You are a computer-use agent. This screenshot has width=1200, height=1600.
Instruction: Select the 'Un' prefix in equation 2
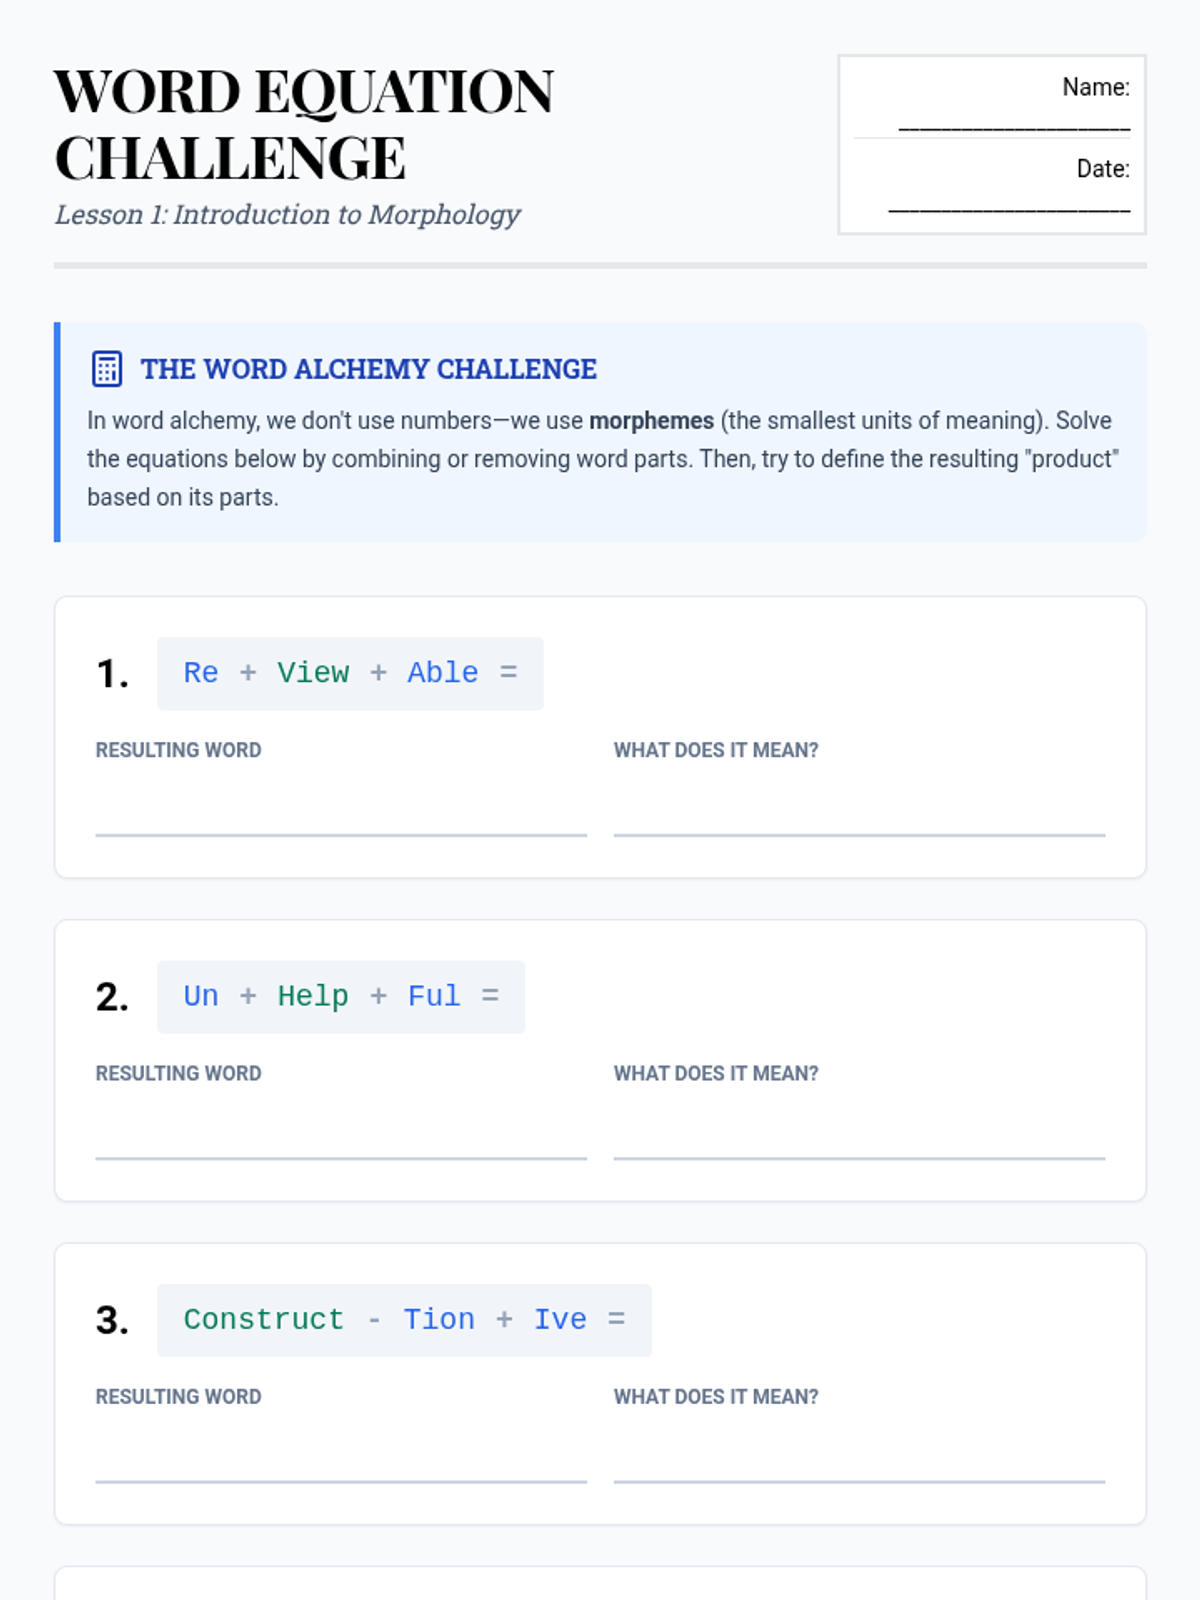[201, 996]
